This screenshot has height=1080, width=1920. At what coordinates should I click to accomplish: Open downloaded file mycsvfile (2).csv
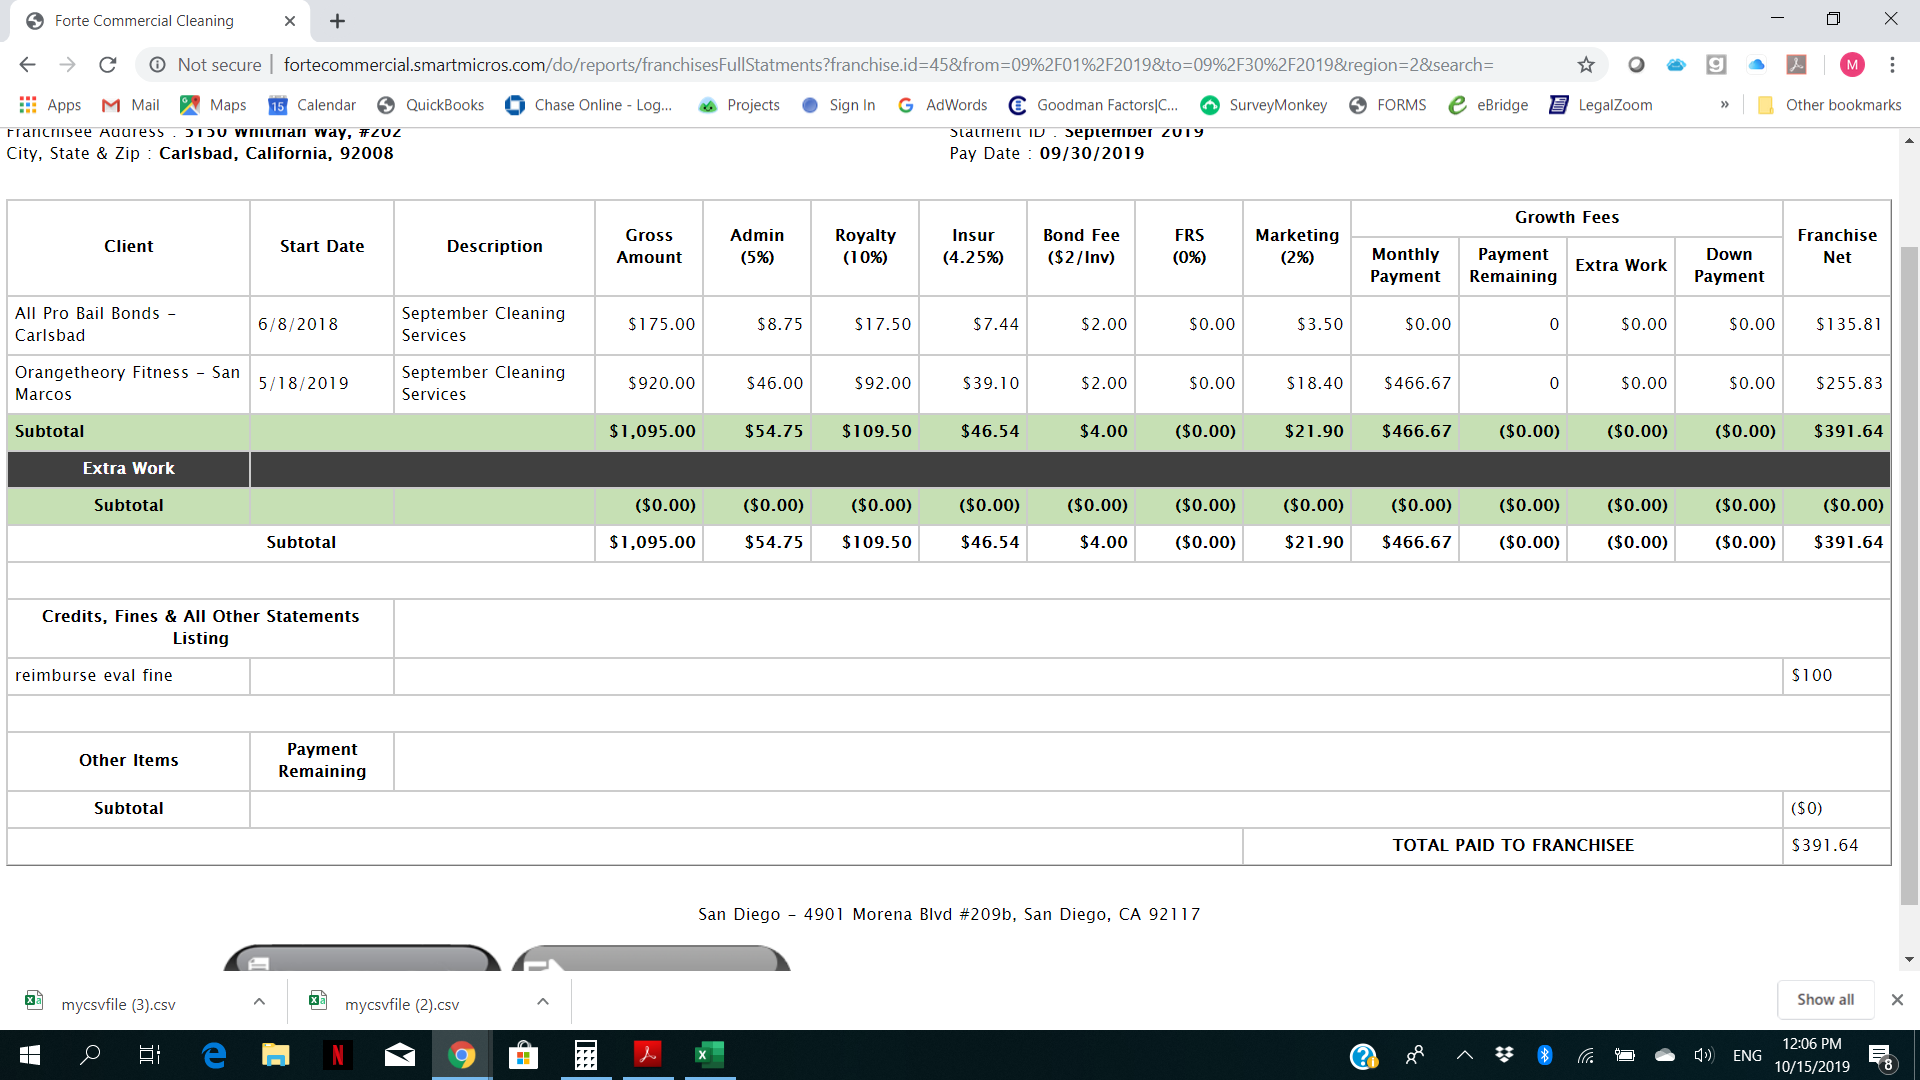coord(402,1004)
